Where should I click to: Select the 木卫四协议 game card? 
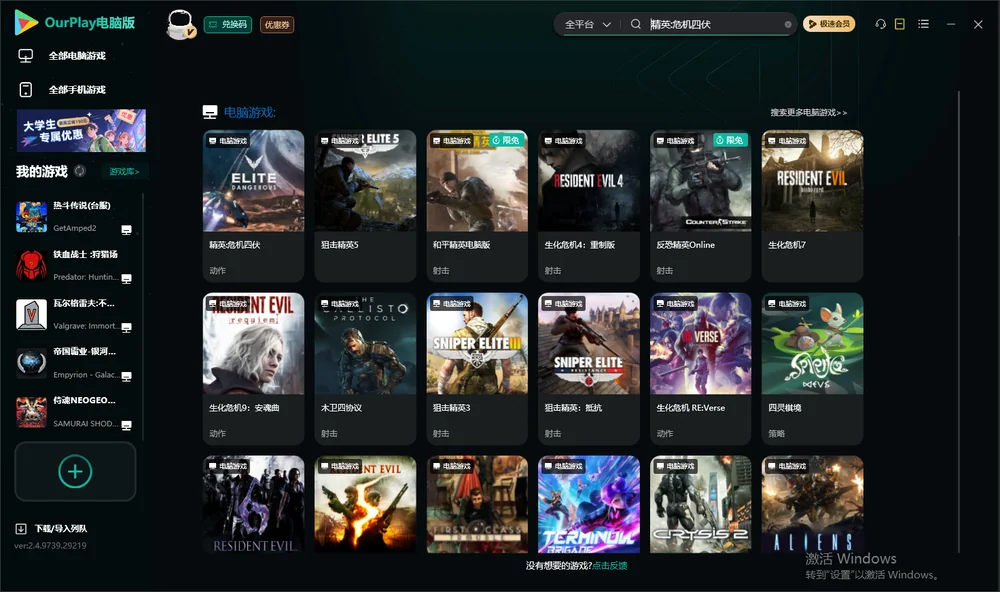pyautogui.click(x=365, y=369)
